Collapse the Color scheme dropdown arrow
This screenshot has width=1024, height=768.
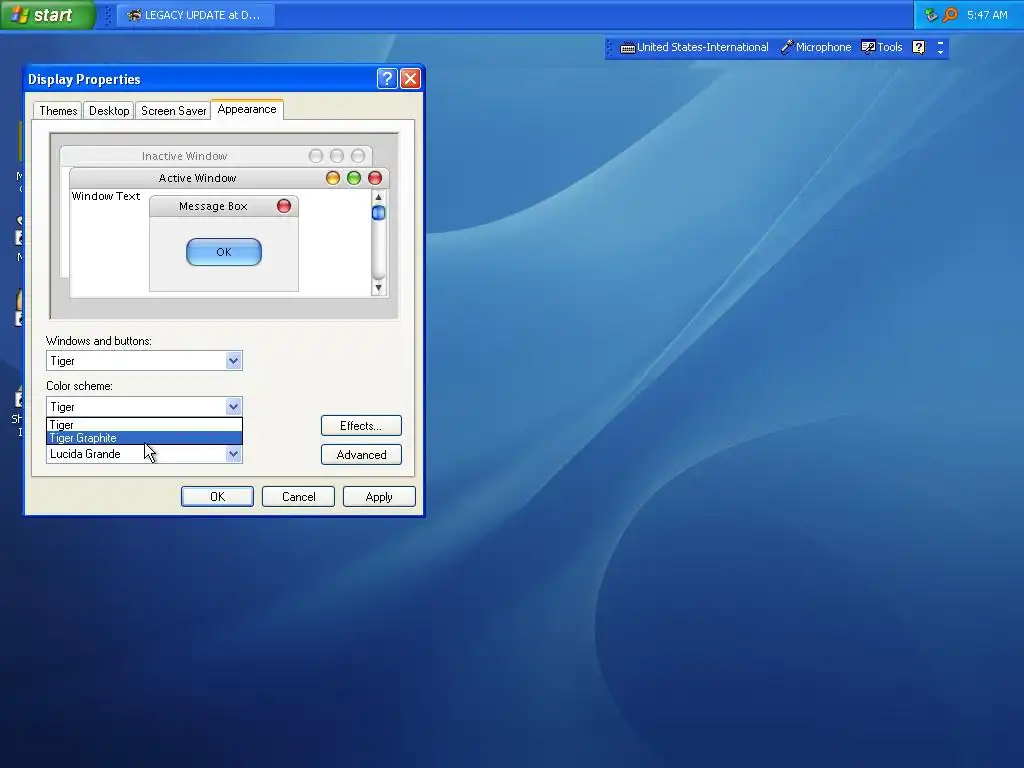click(x=233, y=406)
